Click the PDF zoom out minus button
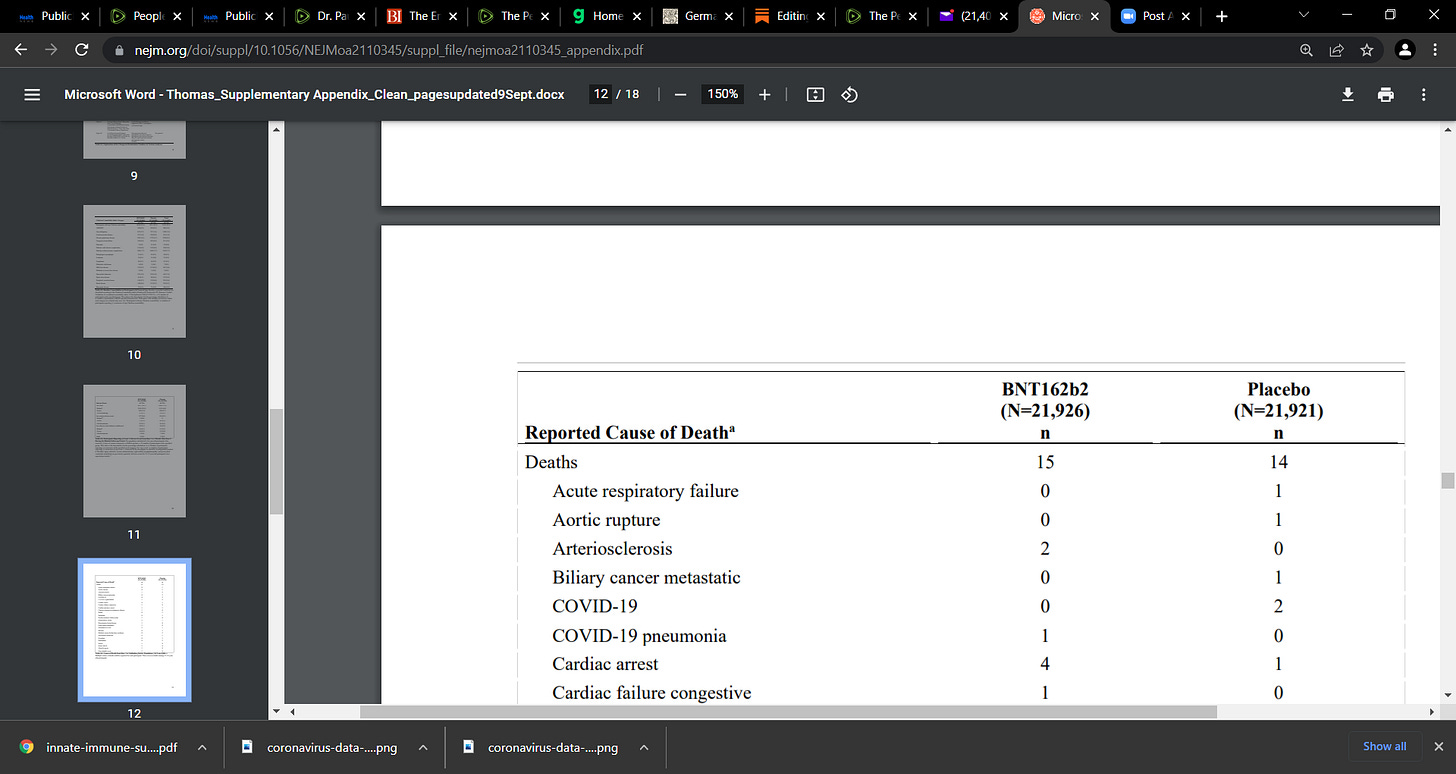The height and width of the screenshot is (774, 1456). [680, 94]
